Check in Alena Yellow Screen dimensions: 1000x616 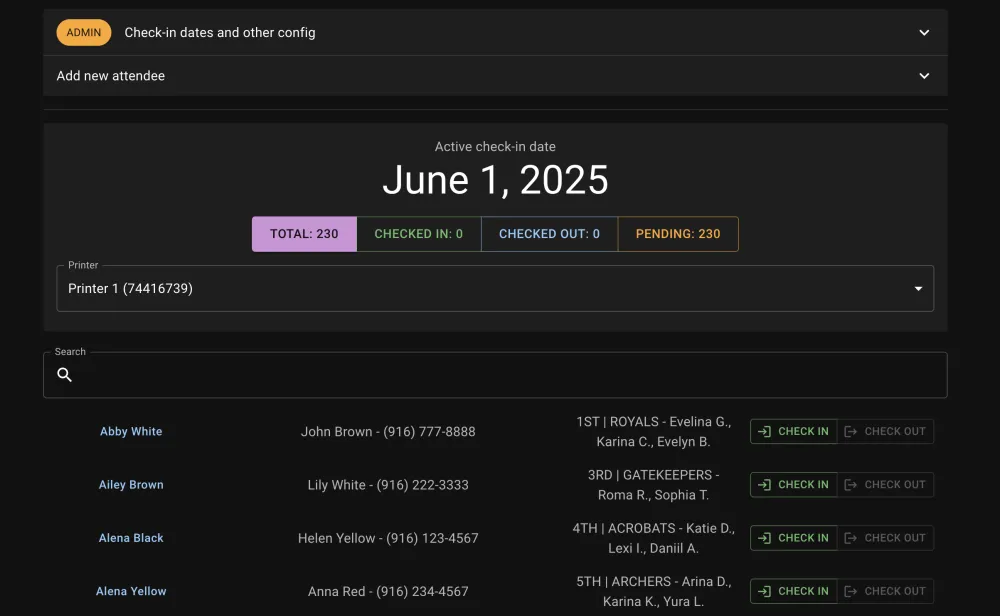click(793, 591)
